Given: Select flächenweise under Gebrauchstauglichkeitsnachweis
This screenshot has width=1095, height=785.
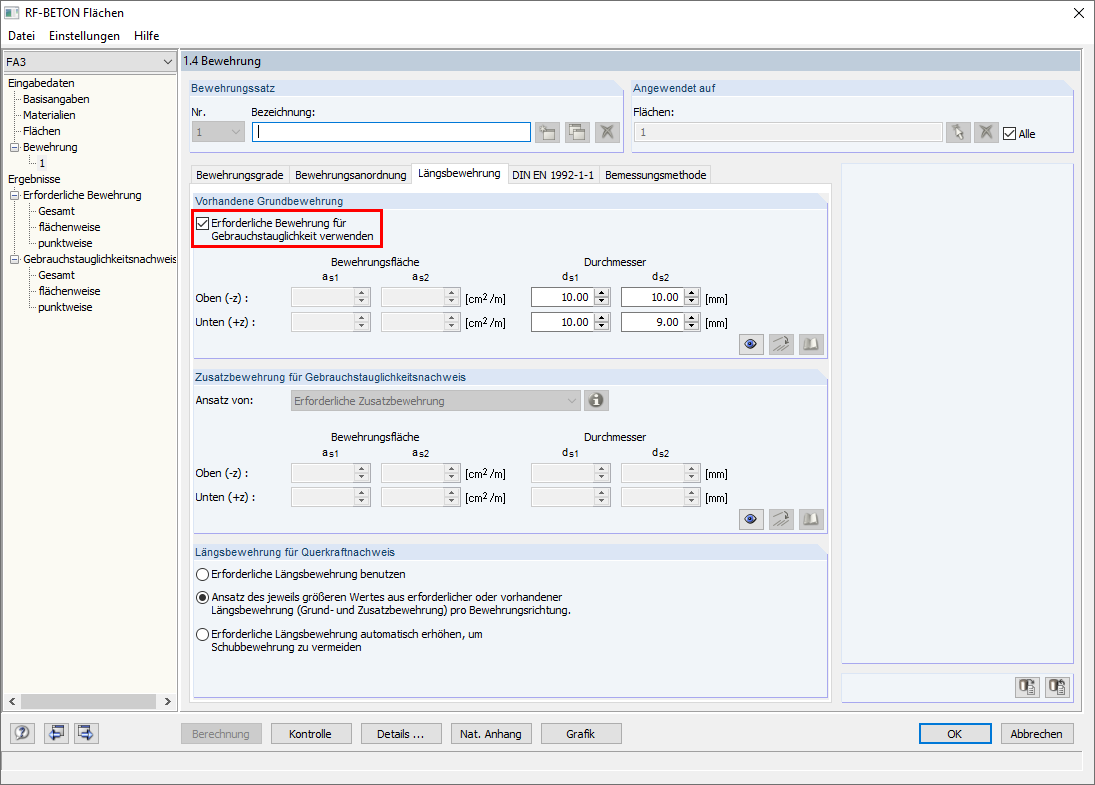Looking at the screenshot, I should click(69, 291).
